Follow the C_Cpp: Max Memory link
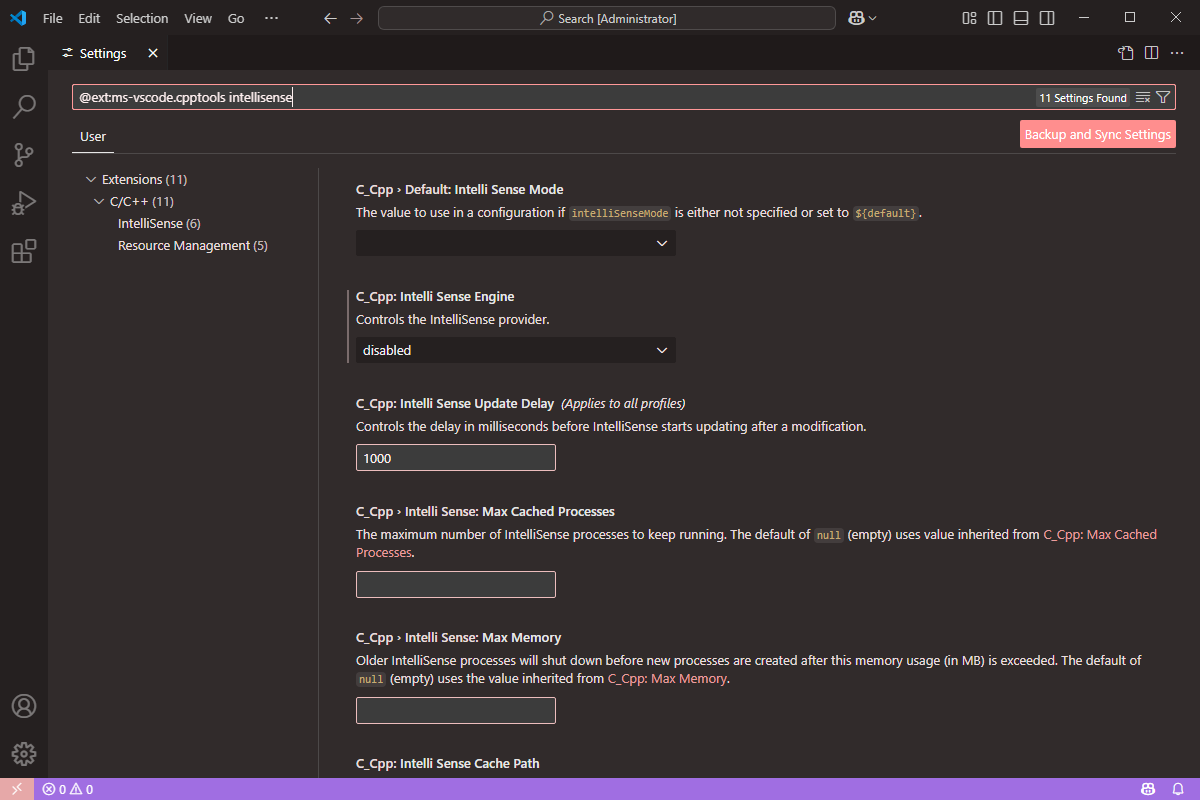The width and height of the screenshot is (1200, 800). pyautogui.click(x=667, y=678)
